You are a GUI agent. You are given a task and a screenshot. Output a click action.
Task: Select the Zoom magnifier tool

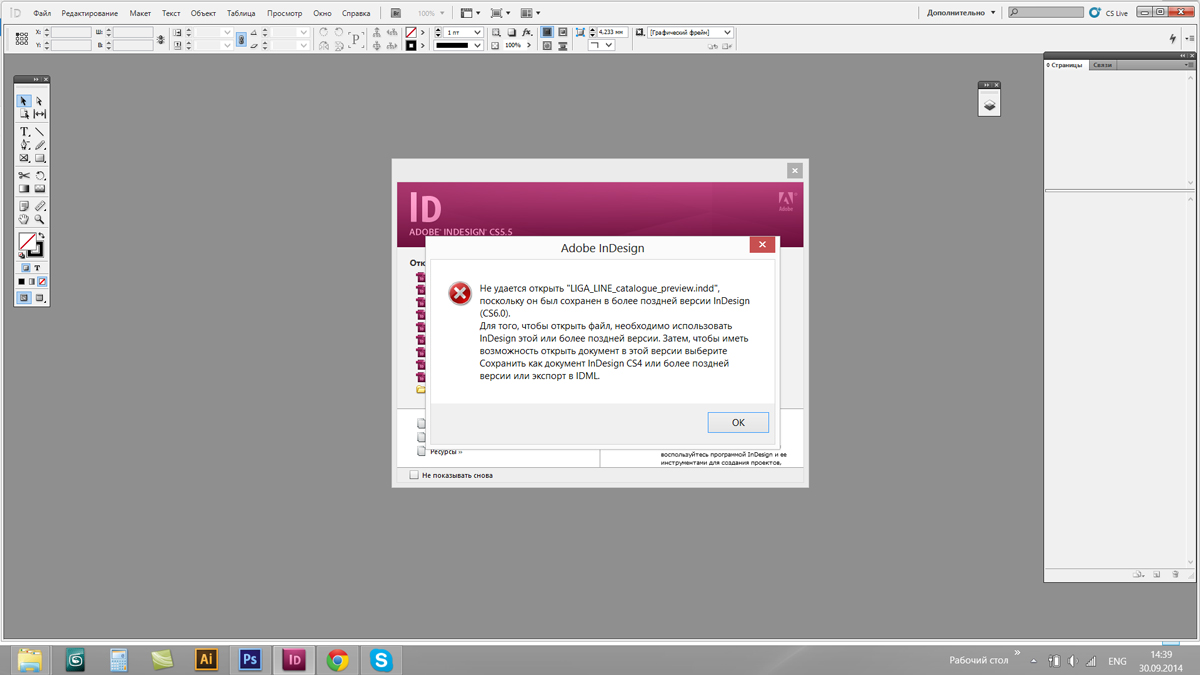point(40,219)
